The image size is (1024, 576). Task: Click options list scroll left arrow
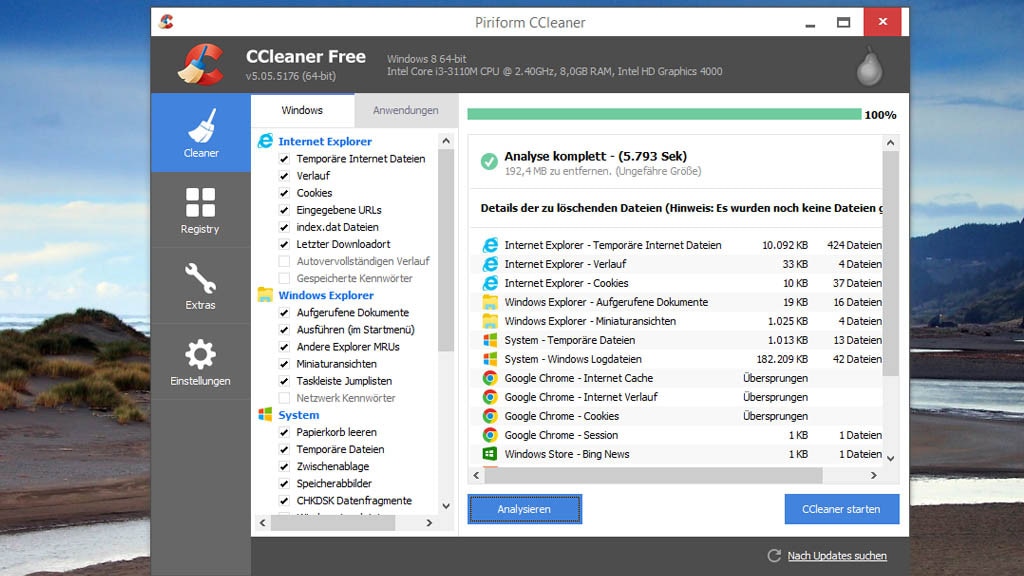(x=263, y=522)
